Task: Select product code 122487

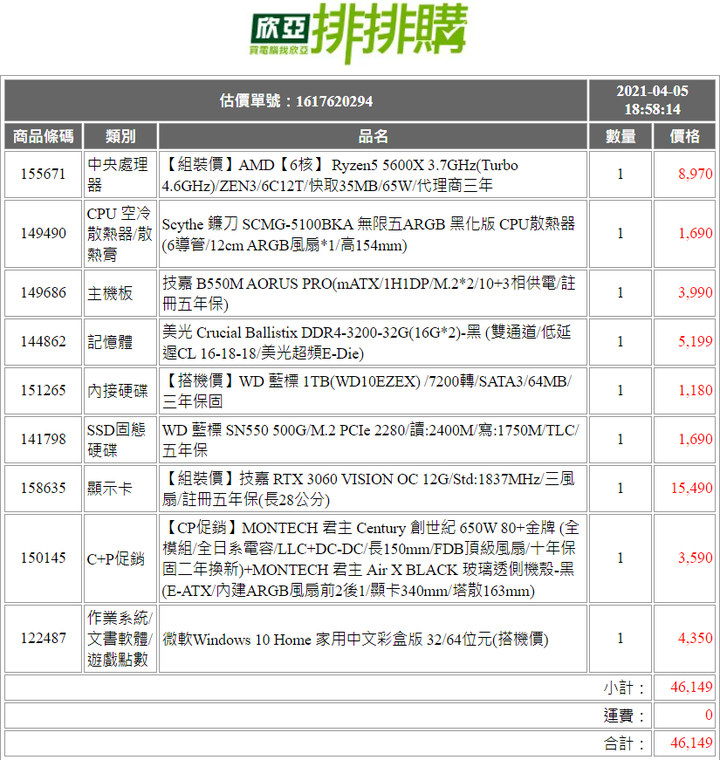Action: click(x=43, y=638)
